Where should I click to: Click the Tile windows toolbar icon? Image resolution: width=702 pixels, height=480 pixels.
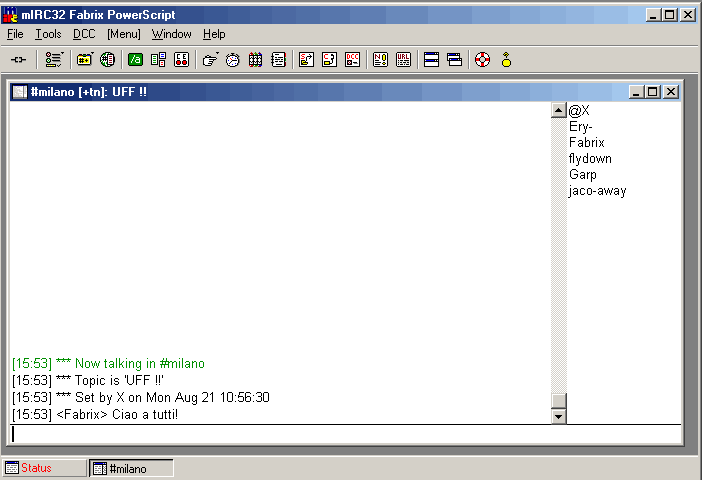pos(432,60)
